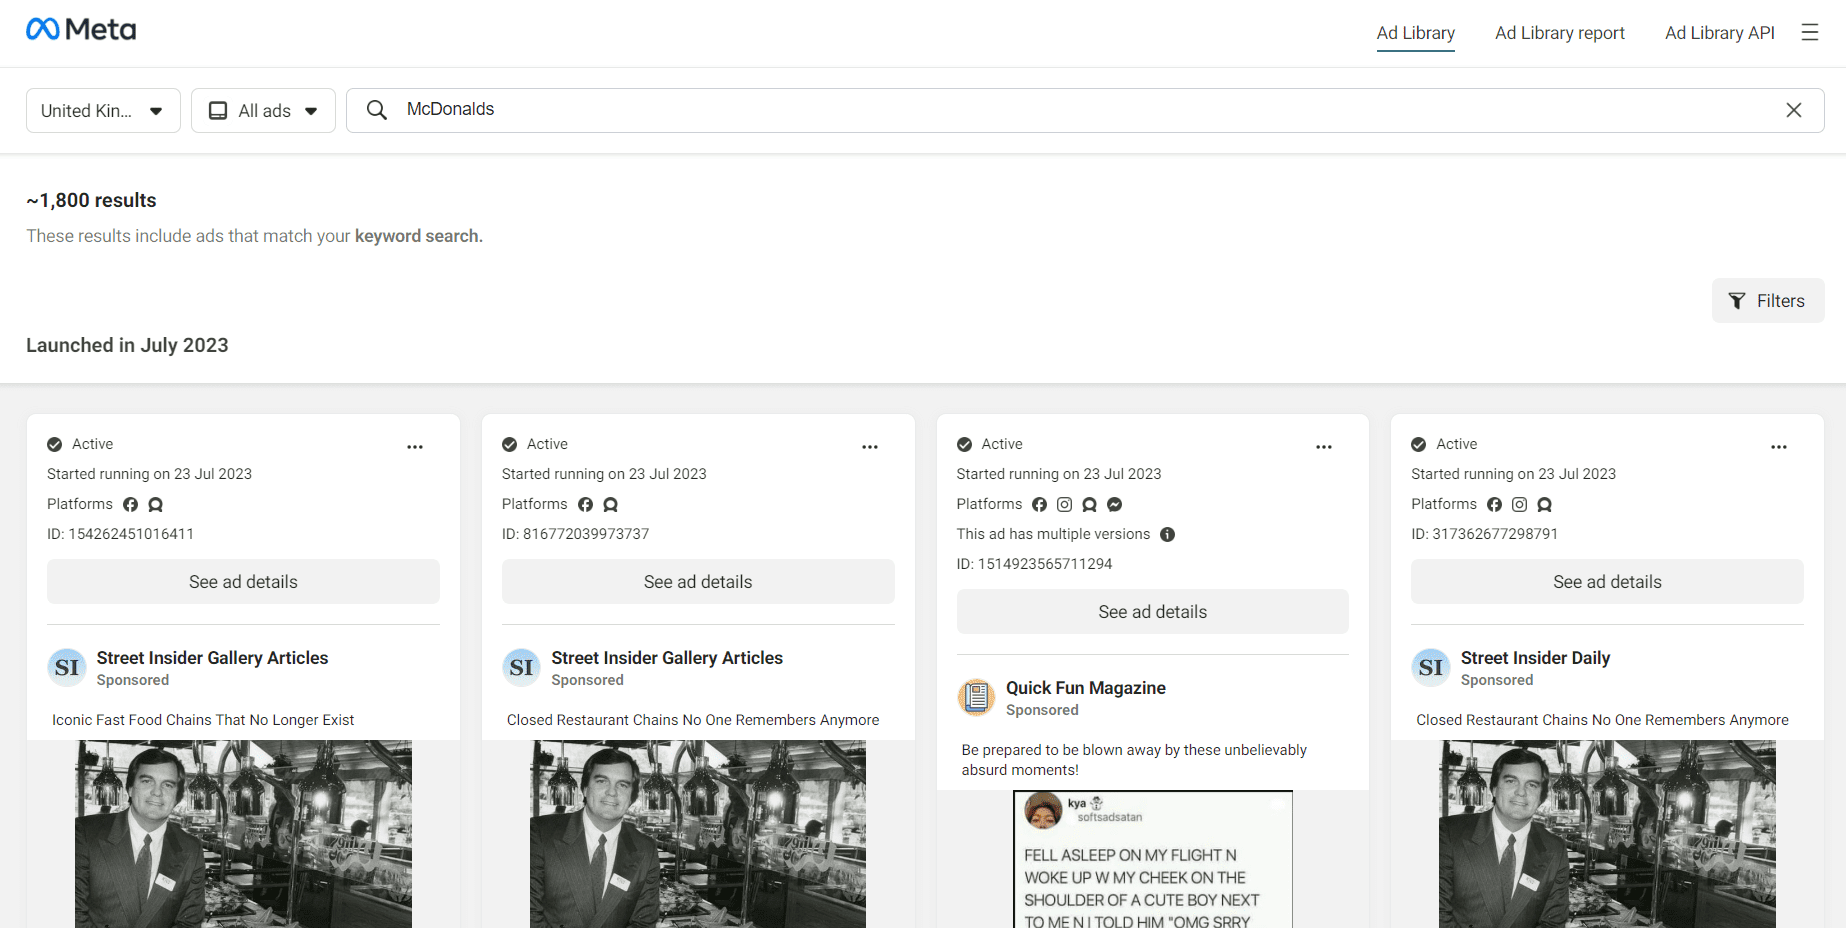This screenshot has width=1846, height=928.
Task: Click inside the McDonalds search field
Action: (x=700, y=110)
